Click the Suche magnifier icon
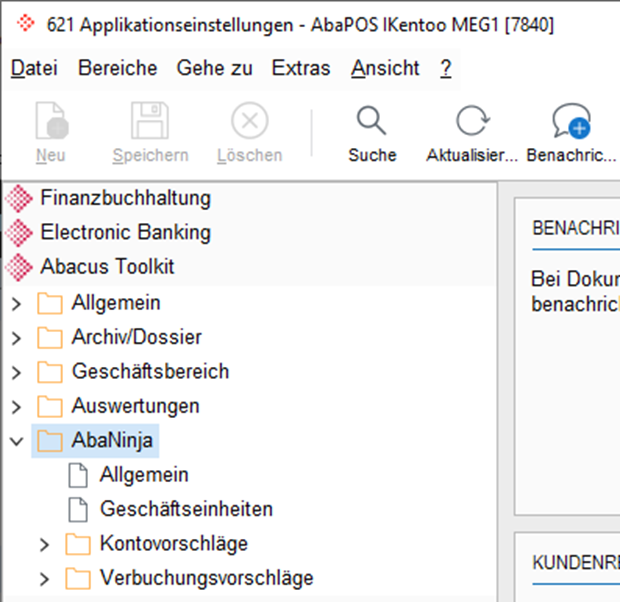Viewport: 620px width, 602px height. tap(372, 123)
